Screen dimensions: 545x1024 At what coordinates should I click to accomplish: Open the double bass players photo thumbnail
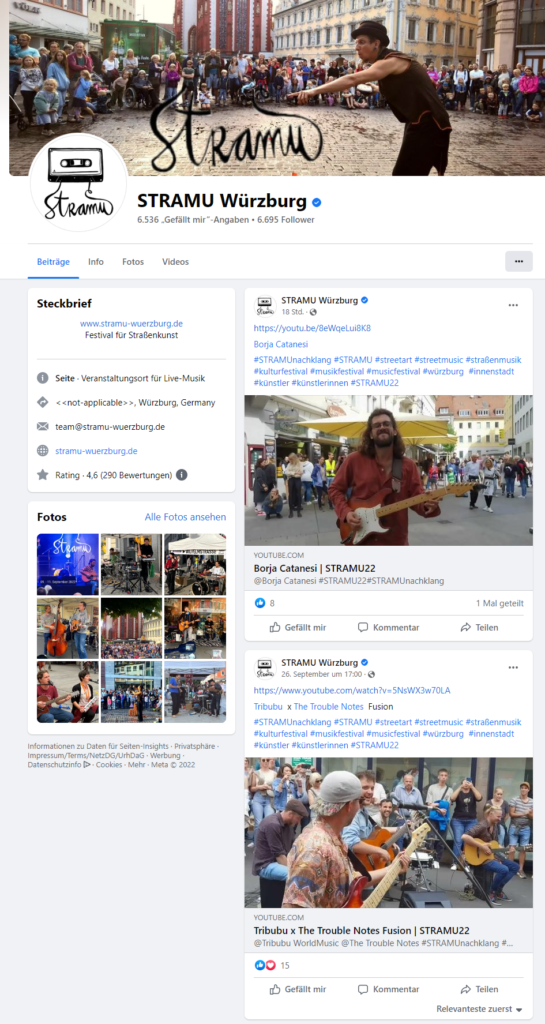click(68, 628)
